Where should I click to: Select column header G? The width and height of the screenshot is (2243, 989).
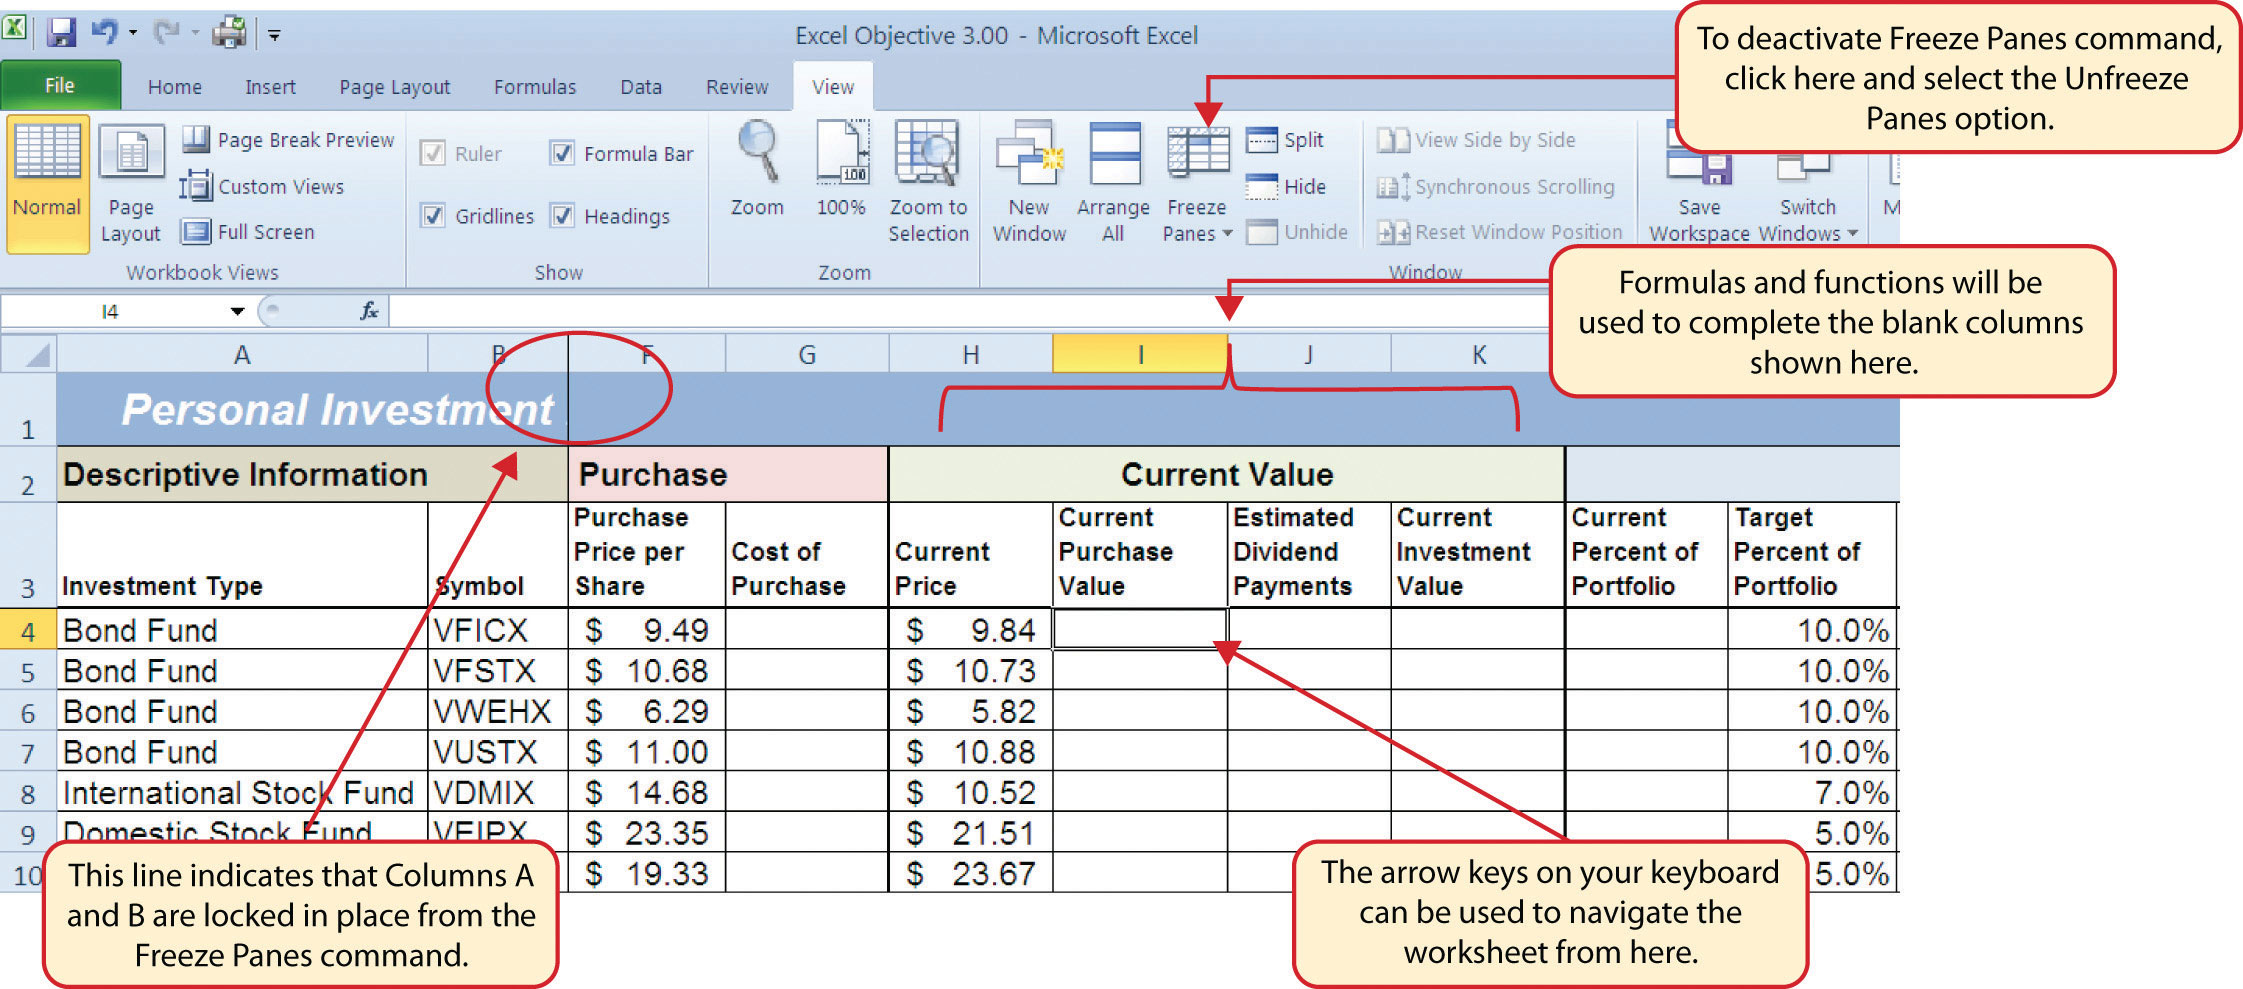pos(806,355)
